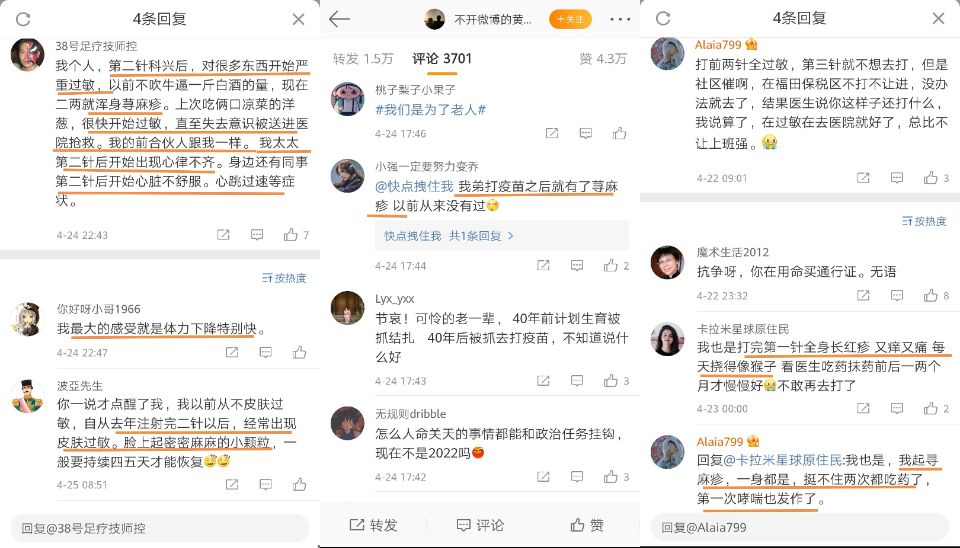The height and width of the screenshot is (548, 960).
Task: Refresh the left panel's 4条回复 thread
Action: [23, 19]
